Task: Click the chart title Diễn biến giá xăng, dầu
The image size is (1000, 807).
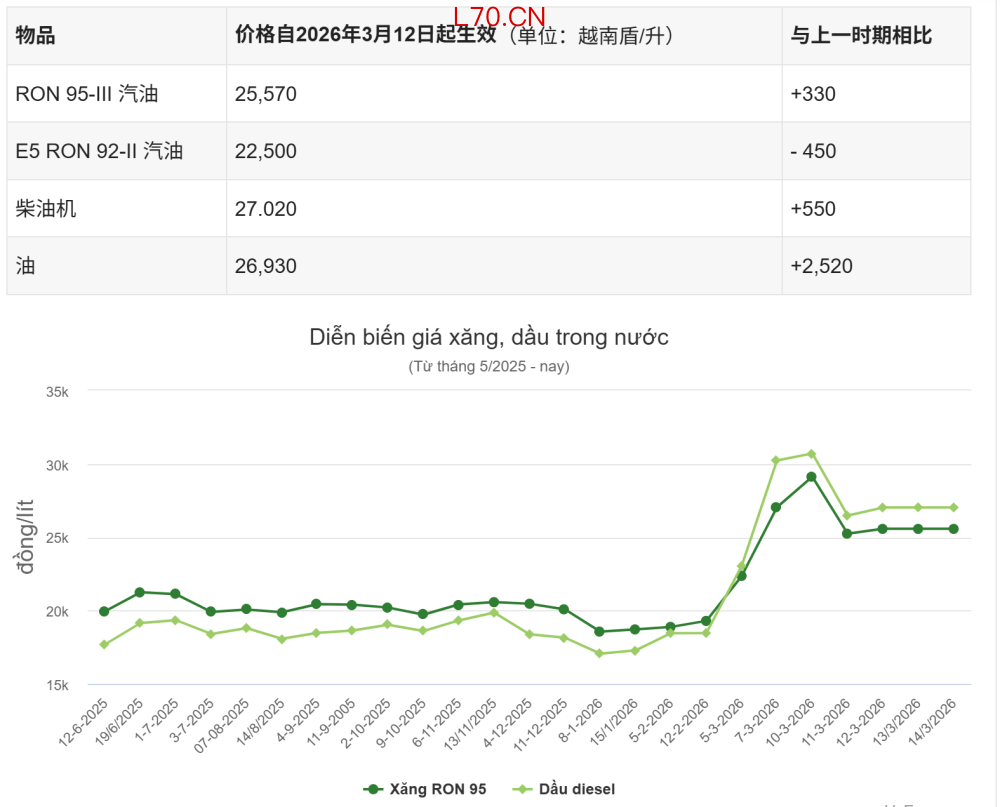Action: coord(489,338)
